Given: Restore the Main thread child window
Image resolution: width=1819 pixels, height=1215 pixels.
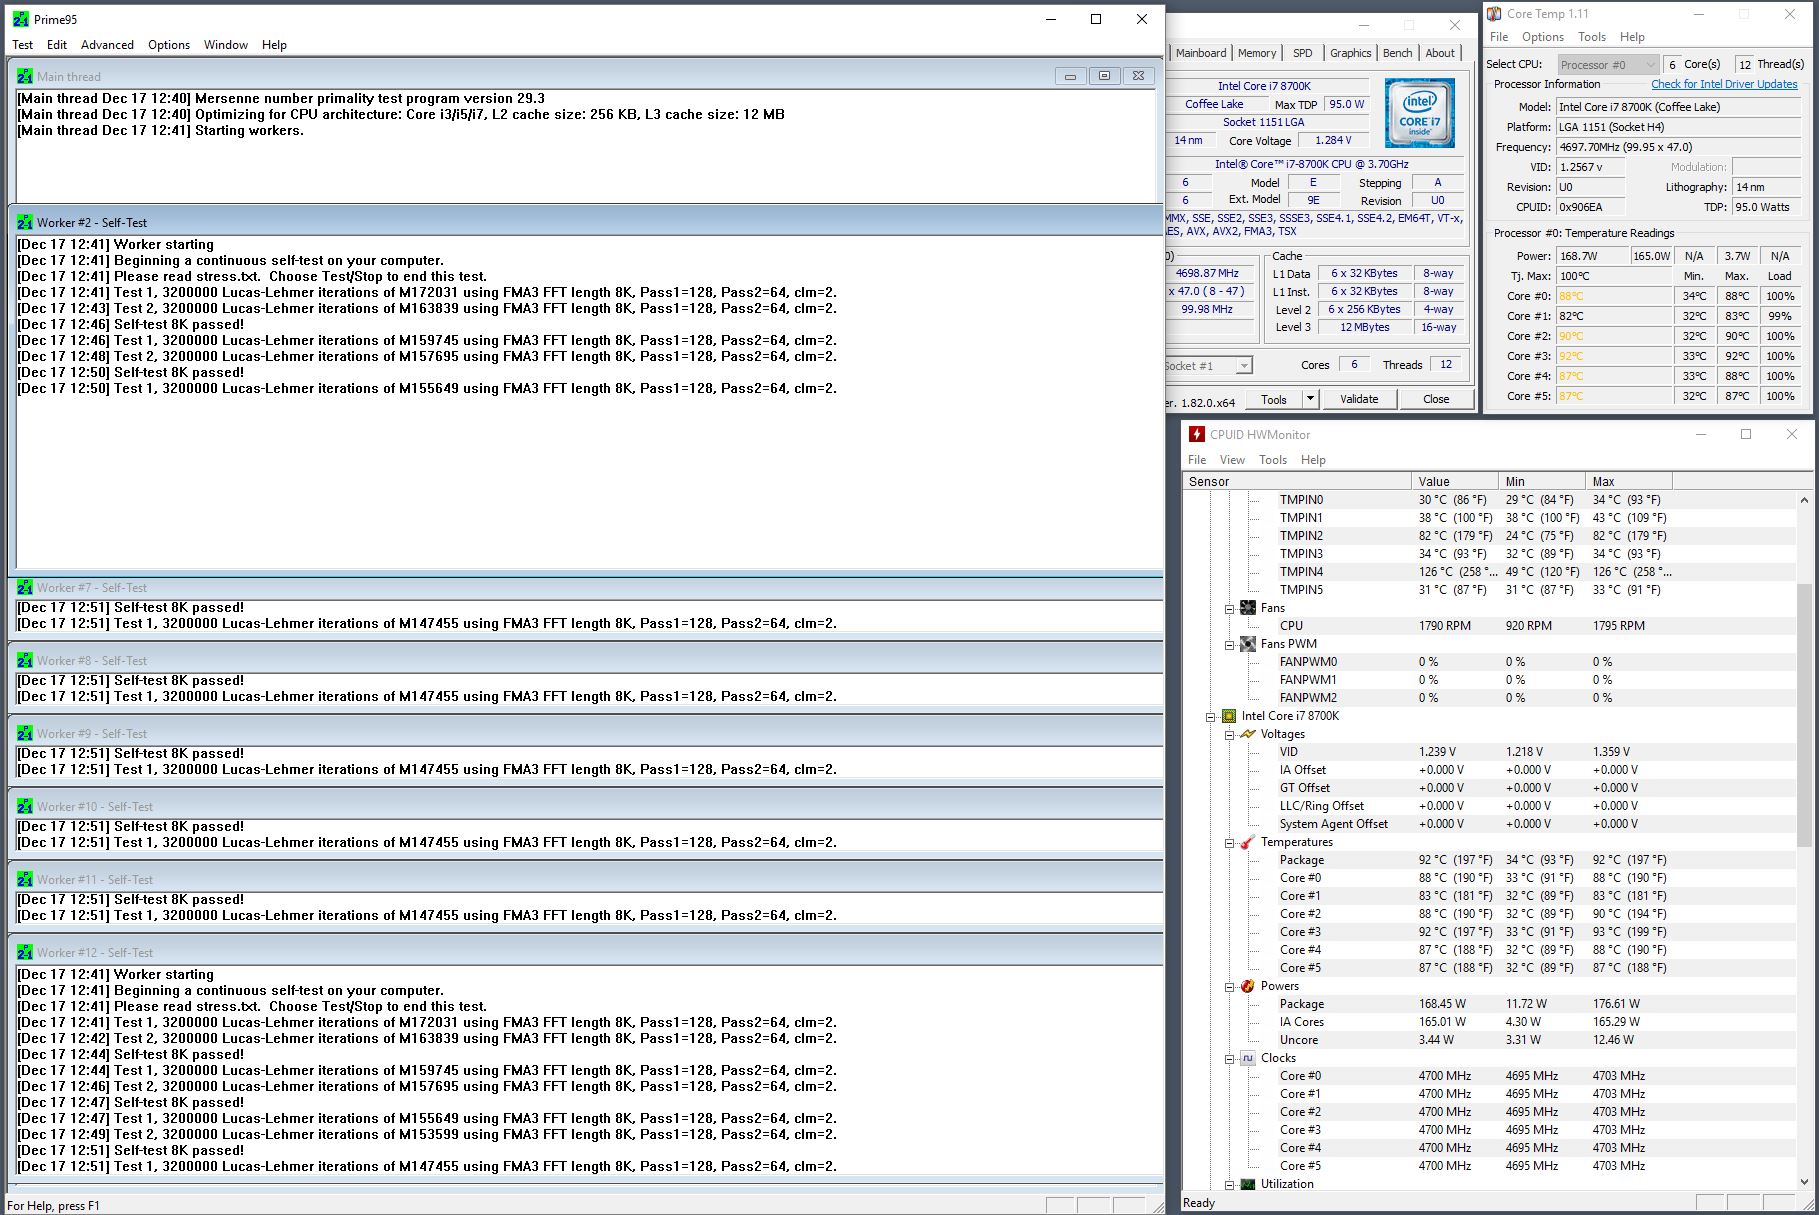Looking at the screenshot, I should 1104,76.
